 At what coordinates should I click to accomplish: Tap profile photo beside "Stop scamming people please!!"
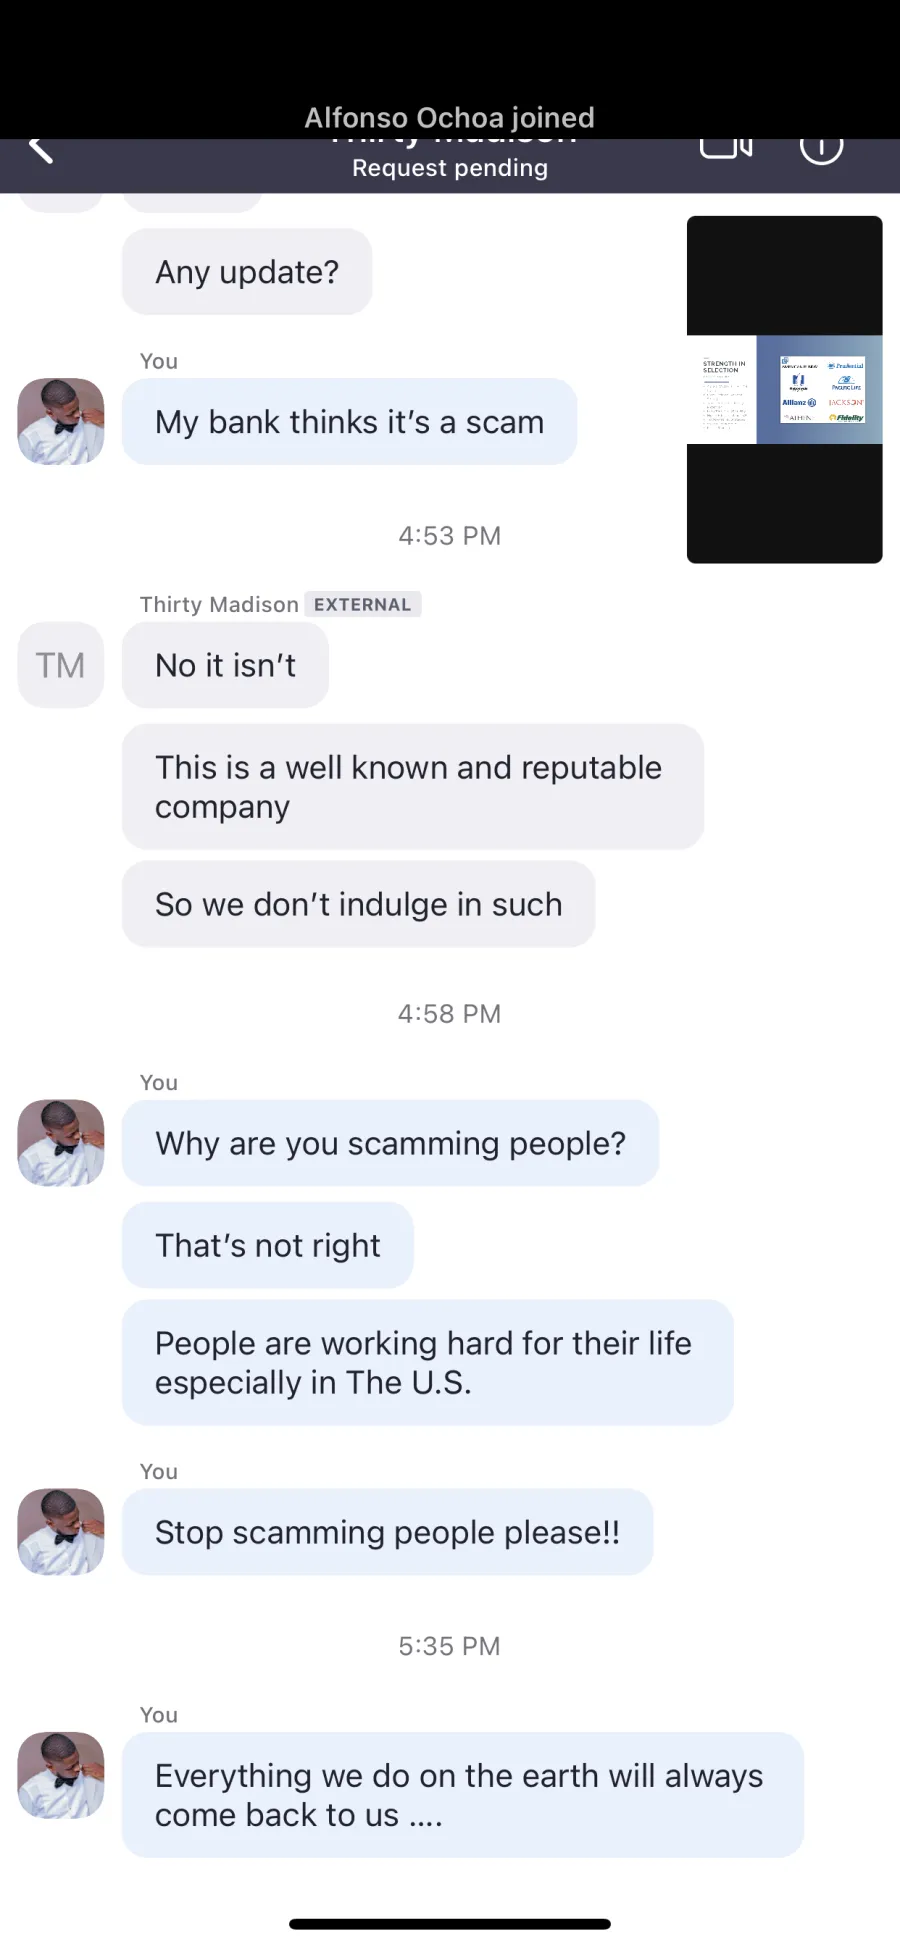pyautogui.click(x=61, y=1532)
